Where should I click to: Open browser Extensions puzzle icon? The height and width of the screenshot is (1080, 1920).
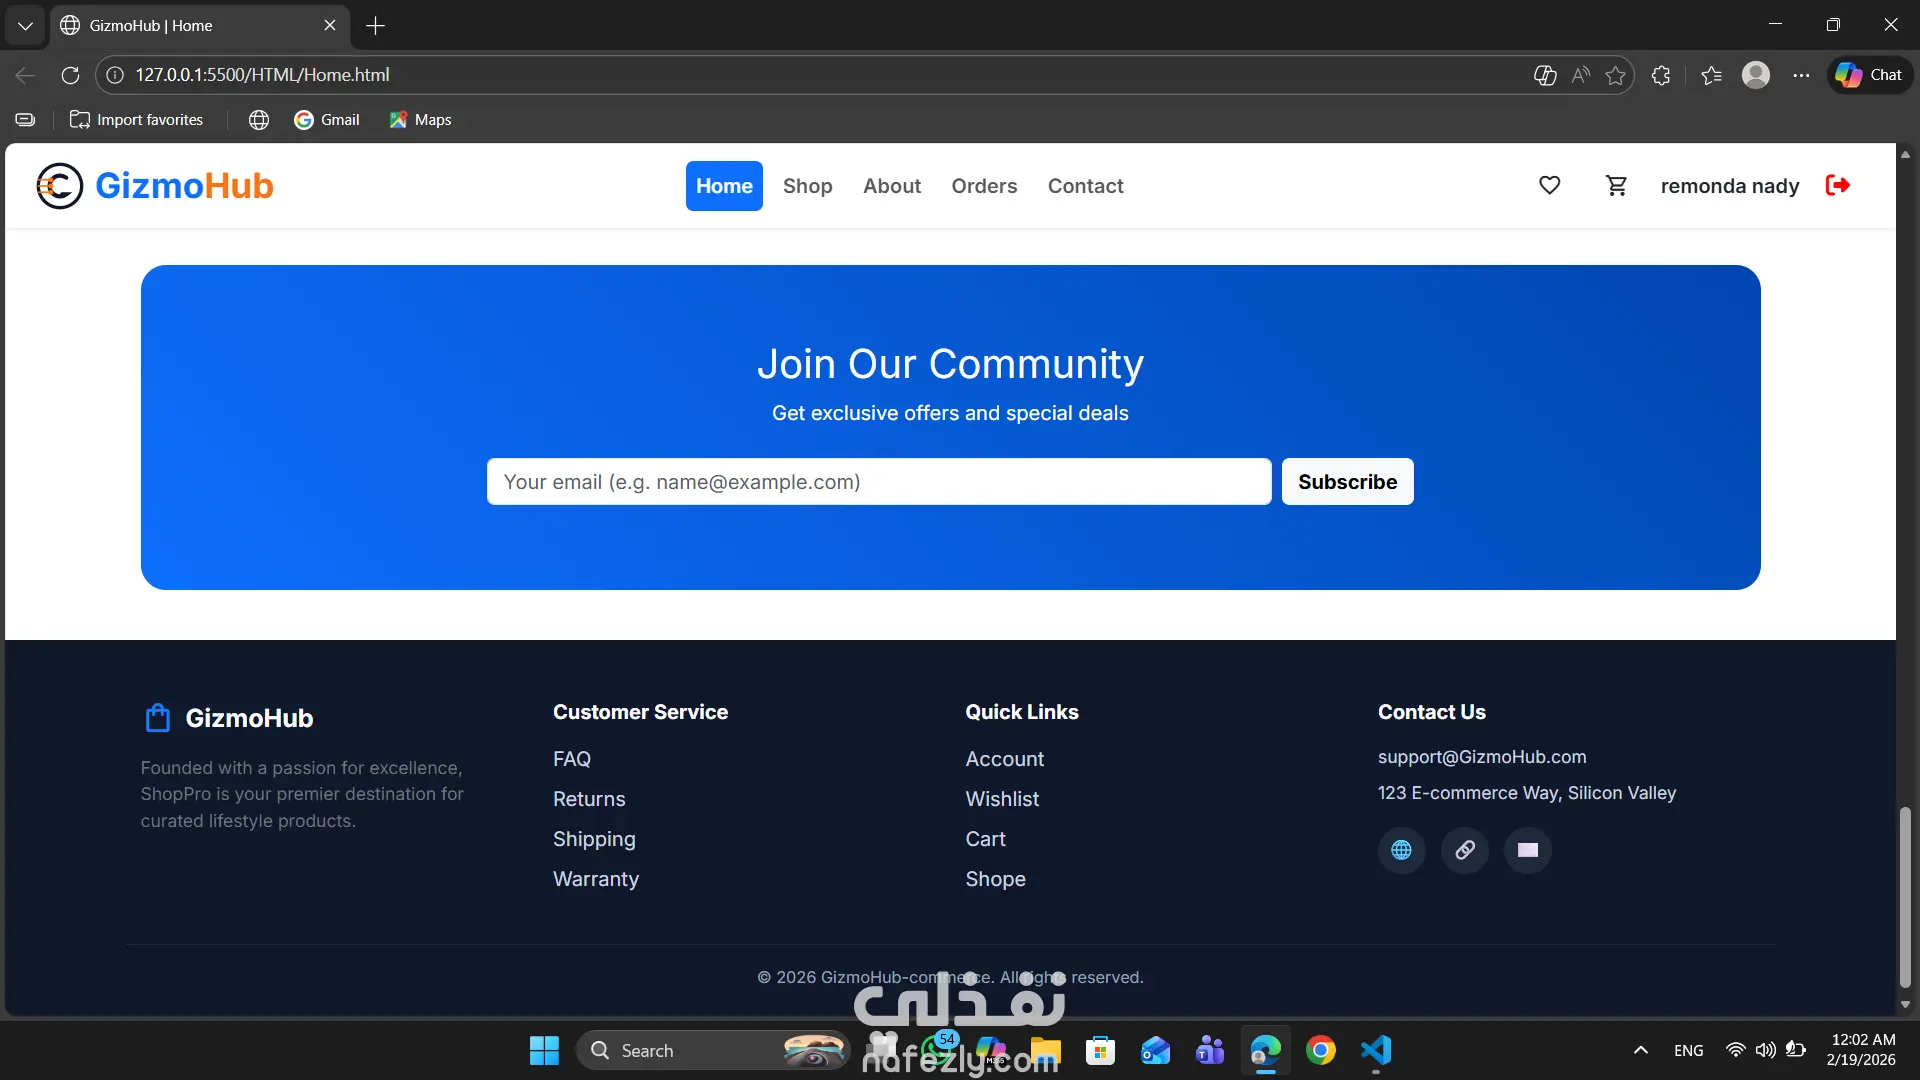point(1661,75)
